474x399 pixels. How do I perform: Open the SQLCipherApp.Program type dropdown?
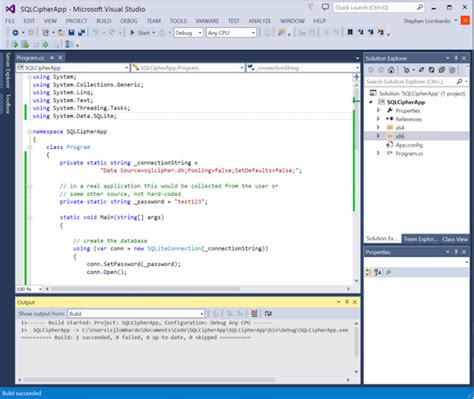pyautogui.click(x=188, y=68)
